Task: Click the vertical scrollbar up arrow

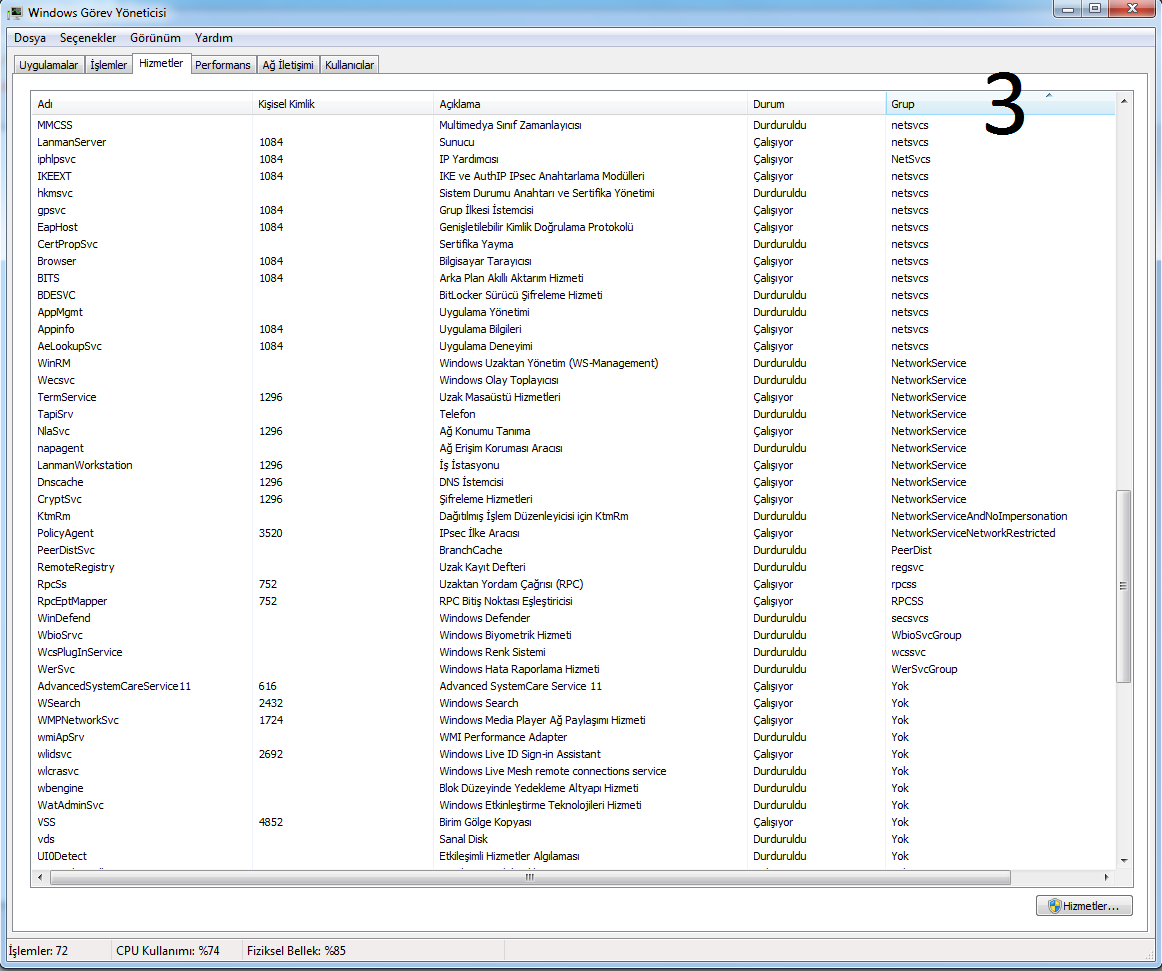Action: coord(1123,101)
